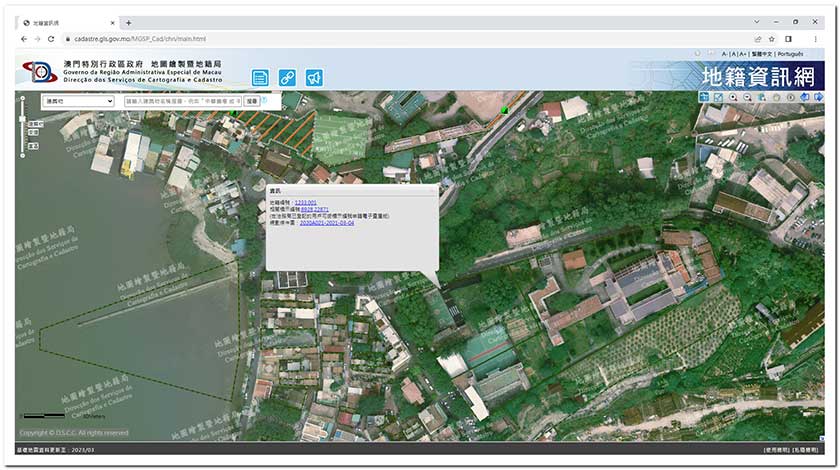Open the megaphone announcements icon
The height and width of the screenshot is (470, 840).
coord(314,77)
